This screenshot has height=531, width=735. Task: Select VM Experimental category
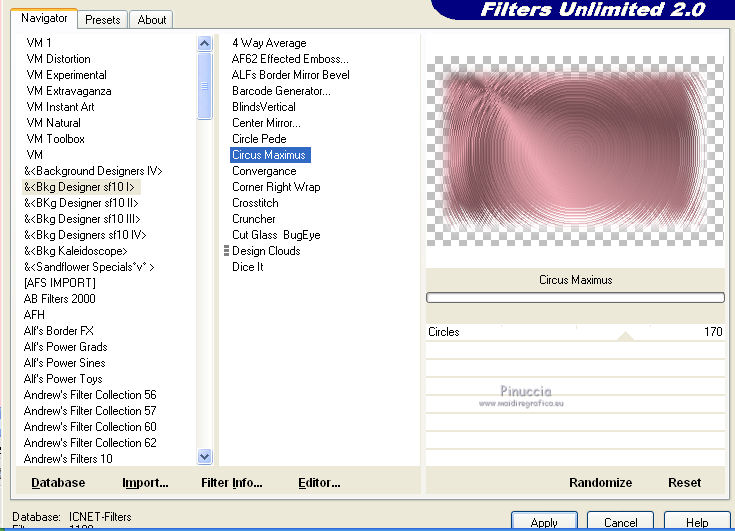pyautogui.click(x=67, y=75)
